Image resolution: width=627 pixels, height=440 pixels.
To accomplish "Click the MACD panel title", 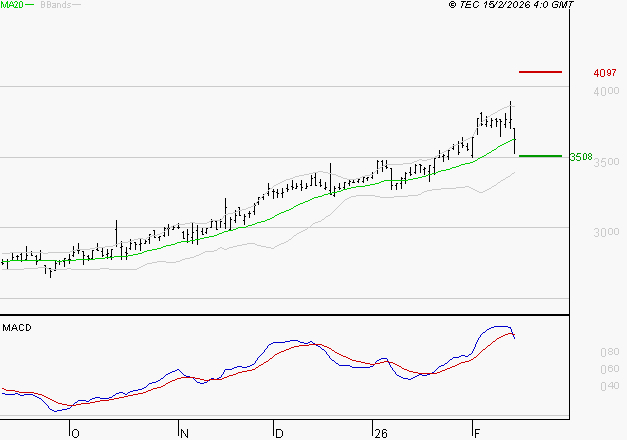I will [17, 328].
